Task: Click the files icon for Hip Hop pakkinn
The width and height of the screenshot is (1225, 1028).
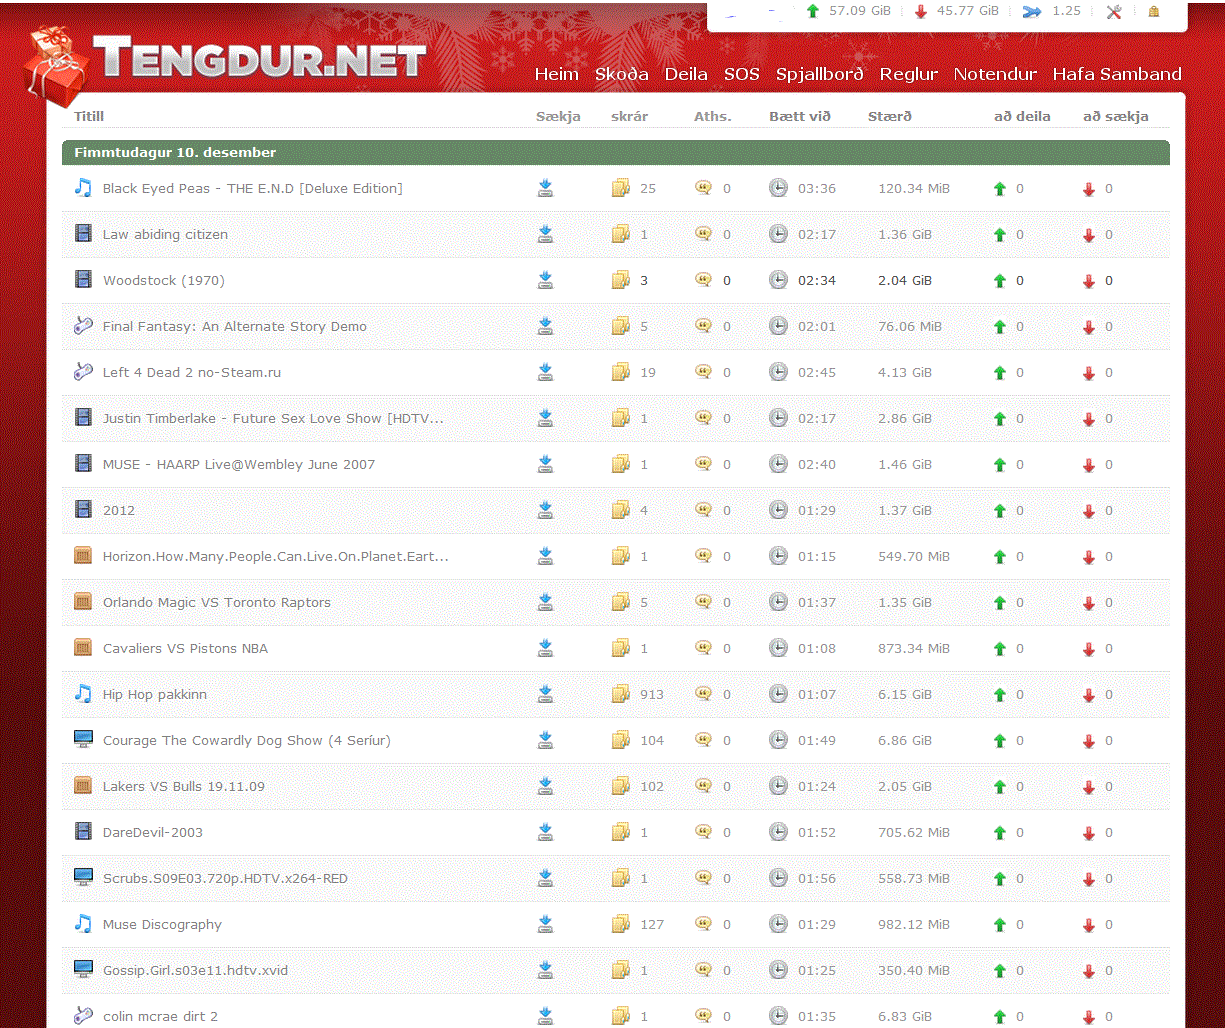Action: (x=621, y=694)
